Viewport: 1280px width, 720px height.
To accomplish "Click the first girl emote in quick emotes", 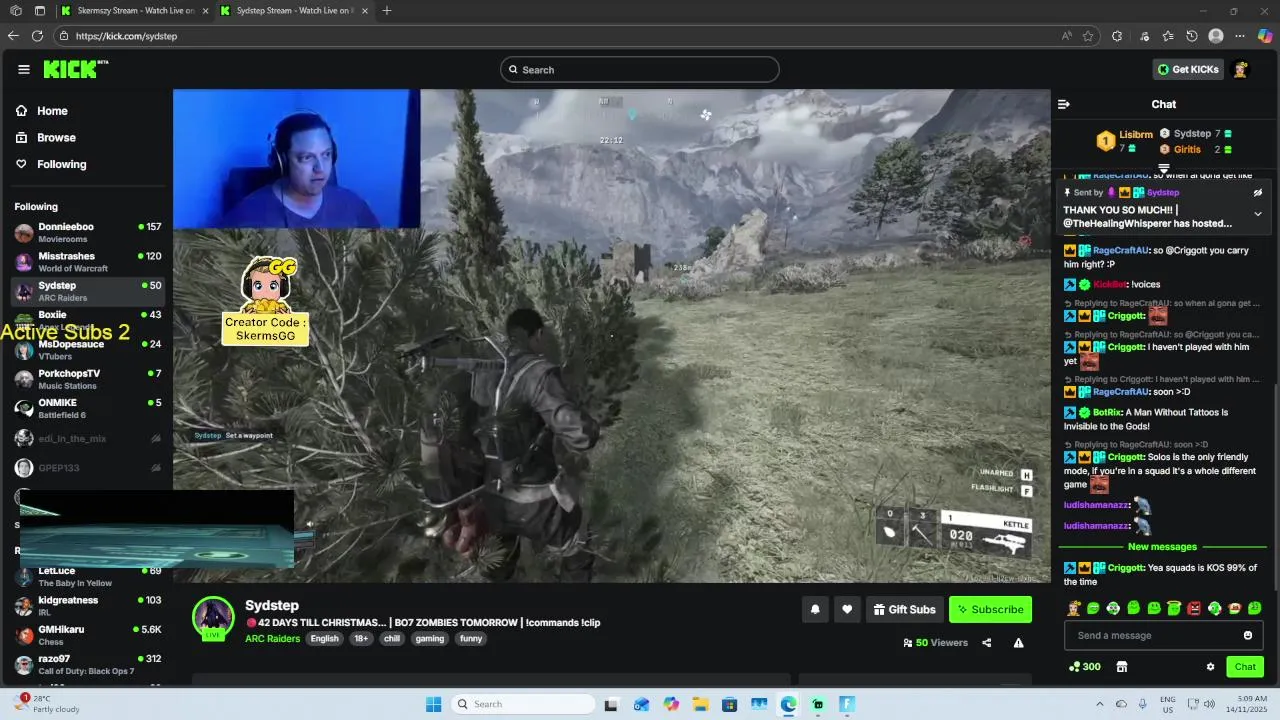I will click(1074, 608).
